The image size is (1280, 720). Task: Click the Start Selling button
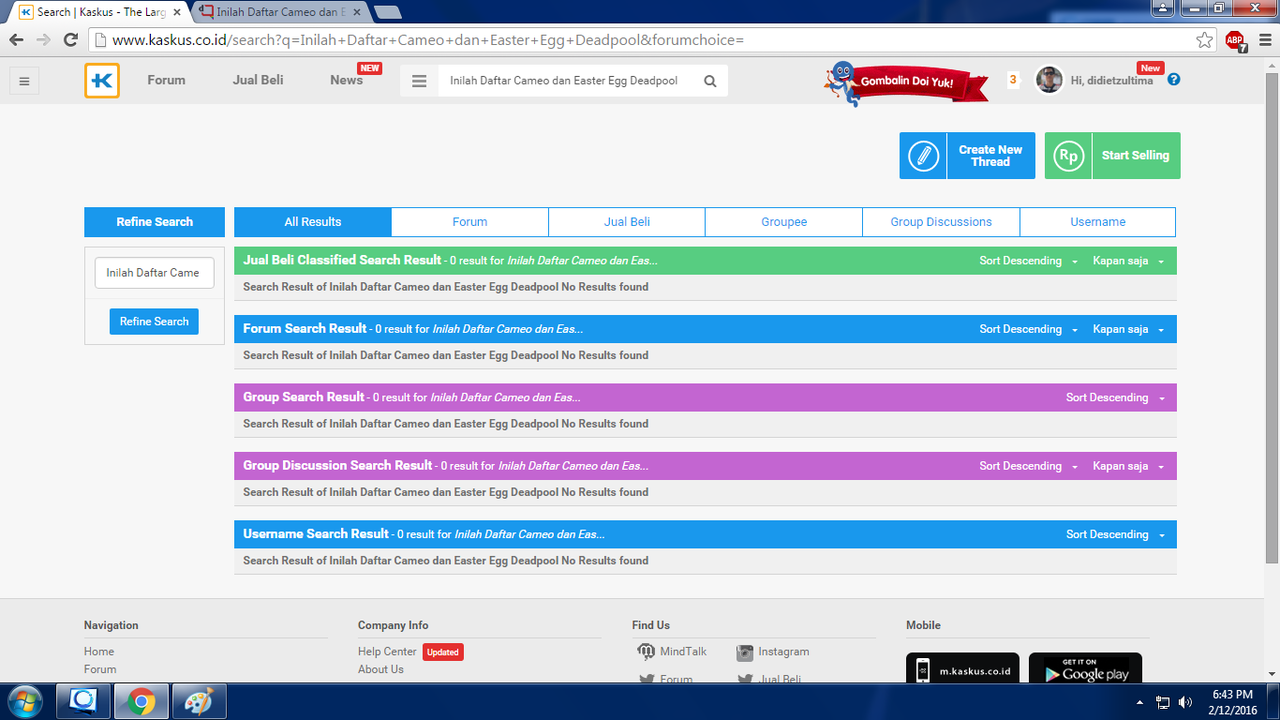[x=1112, y=156]
